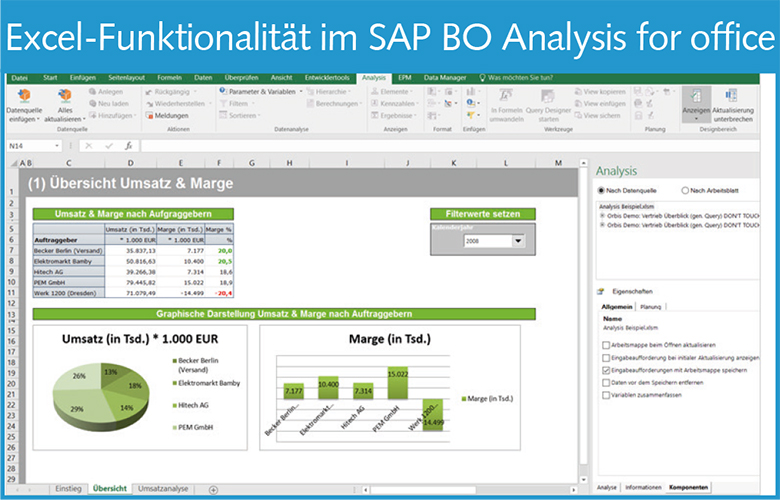Viewport: 780px width, 500px height.
Task: Select Nach Arbeitsblatt radio button
Action: [x=685, y=191]
